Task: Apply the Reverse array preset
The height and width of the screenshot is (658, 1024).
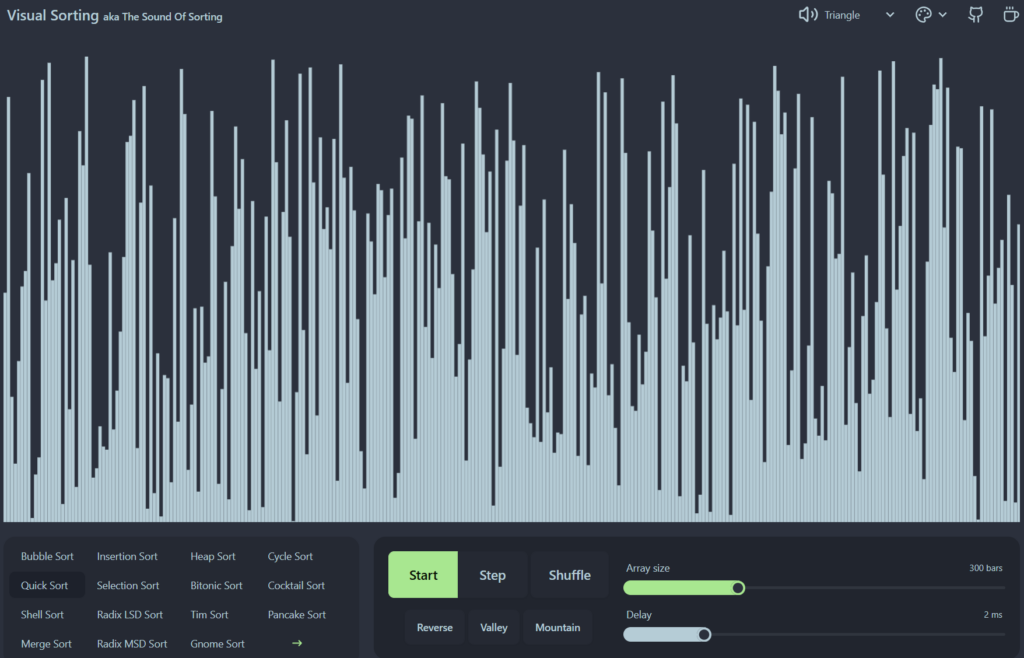Action: point(434,628)
